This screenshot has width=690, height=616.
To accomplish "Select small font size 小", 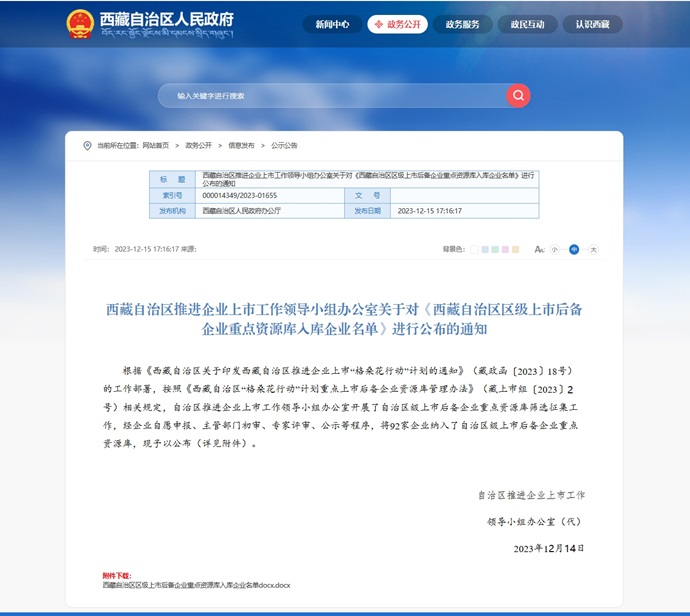I will point(554,249).
